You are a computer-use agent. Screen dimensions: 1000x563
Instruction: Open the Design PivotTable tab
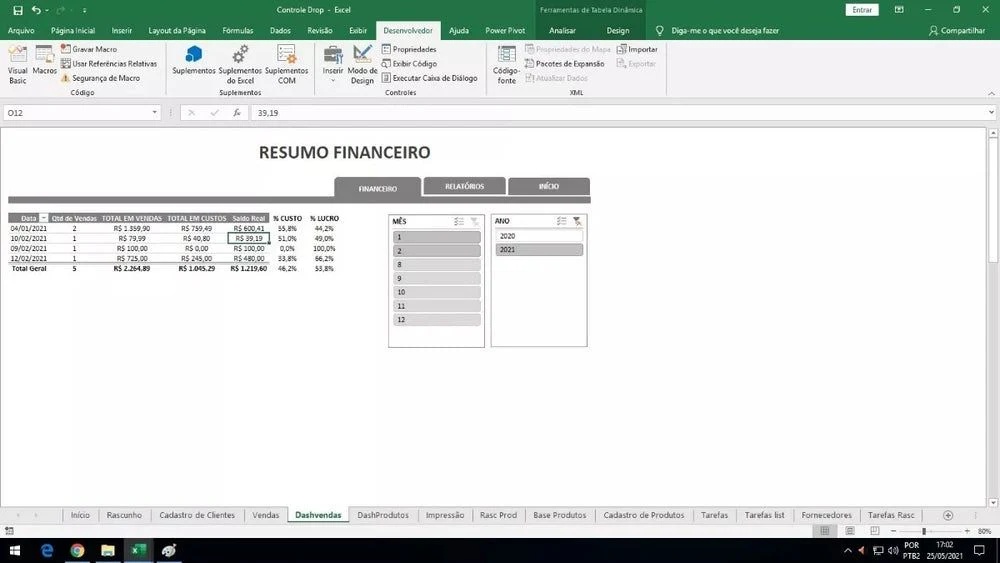617,31
